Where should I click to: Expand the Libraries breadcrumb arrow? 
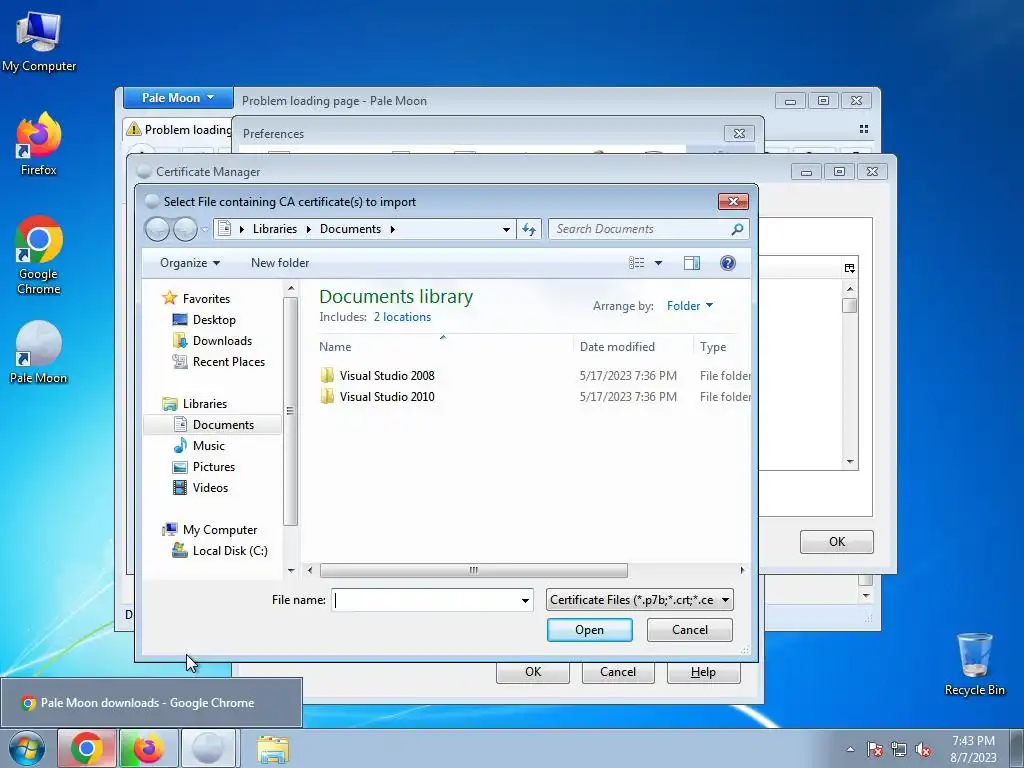coord(308,229)
